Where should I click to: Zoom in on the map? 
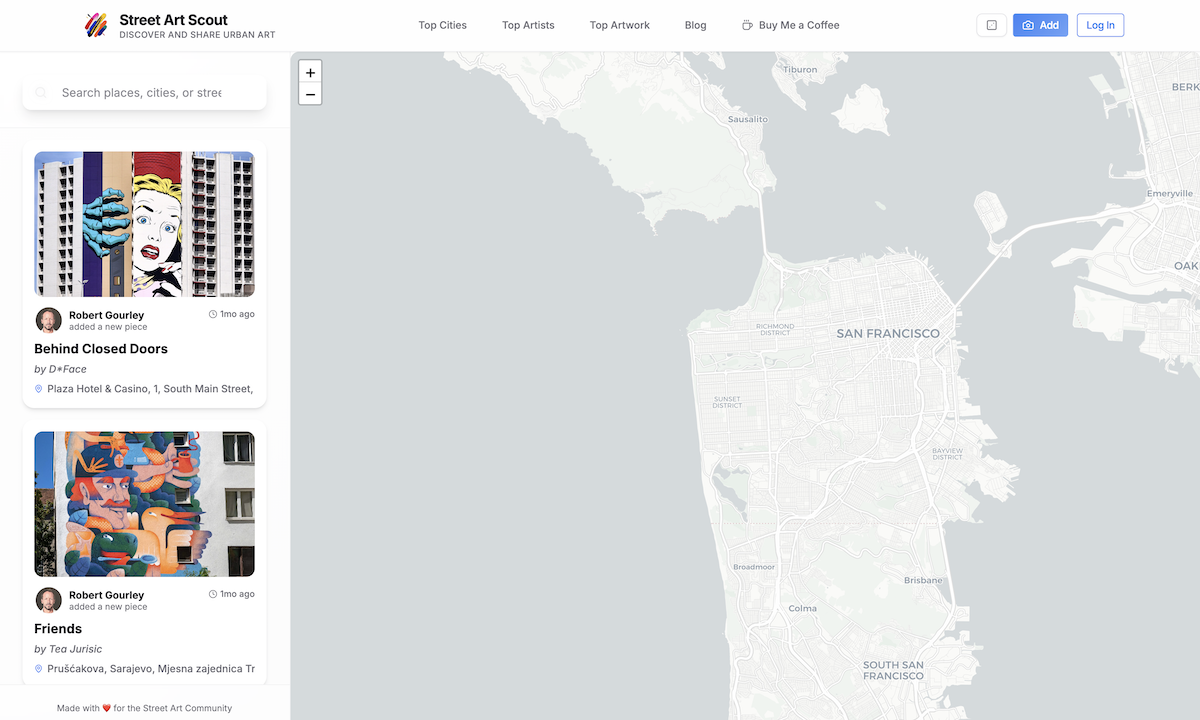click(x=310, y=73)
